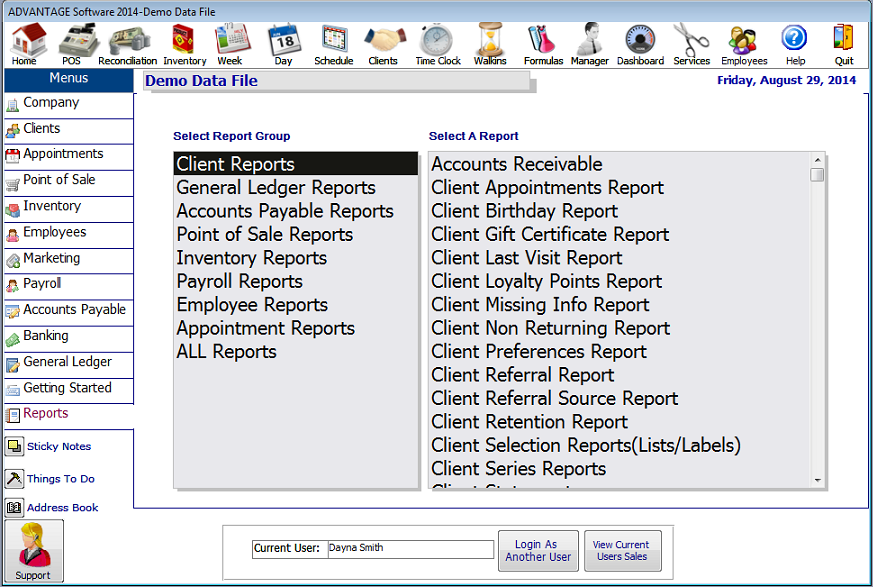Open the Services scissors icon
Viewport: 873px width, 587px height.
691,45
